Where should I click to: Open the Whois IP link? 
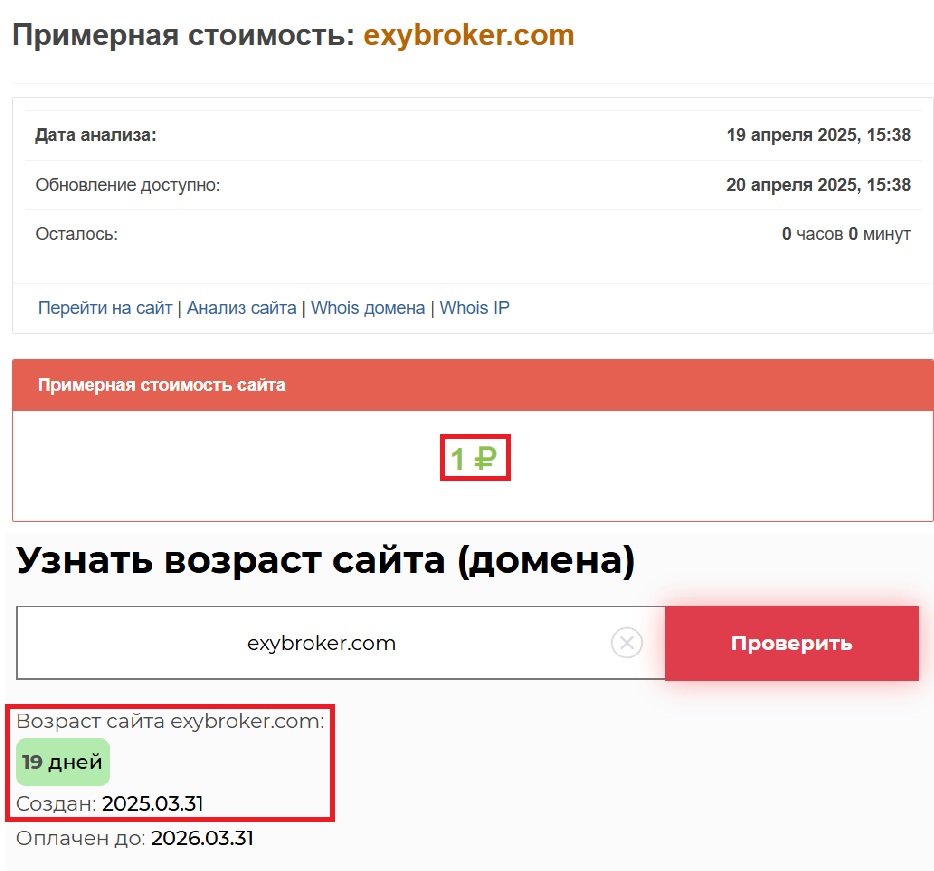click(474, 308)
